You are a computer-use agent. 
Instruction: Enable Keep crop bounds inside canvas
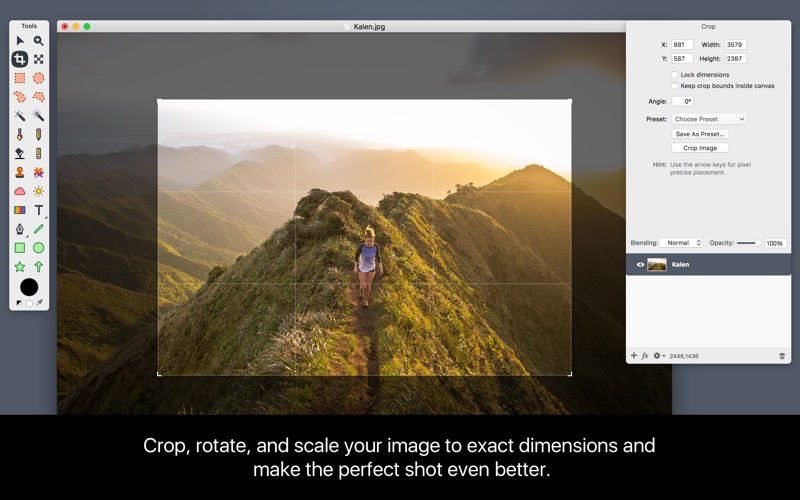[674, 86]
